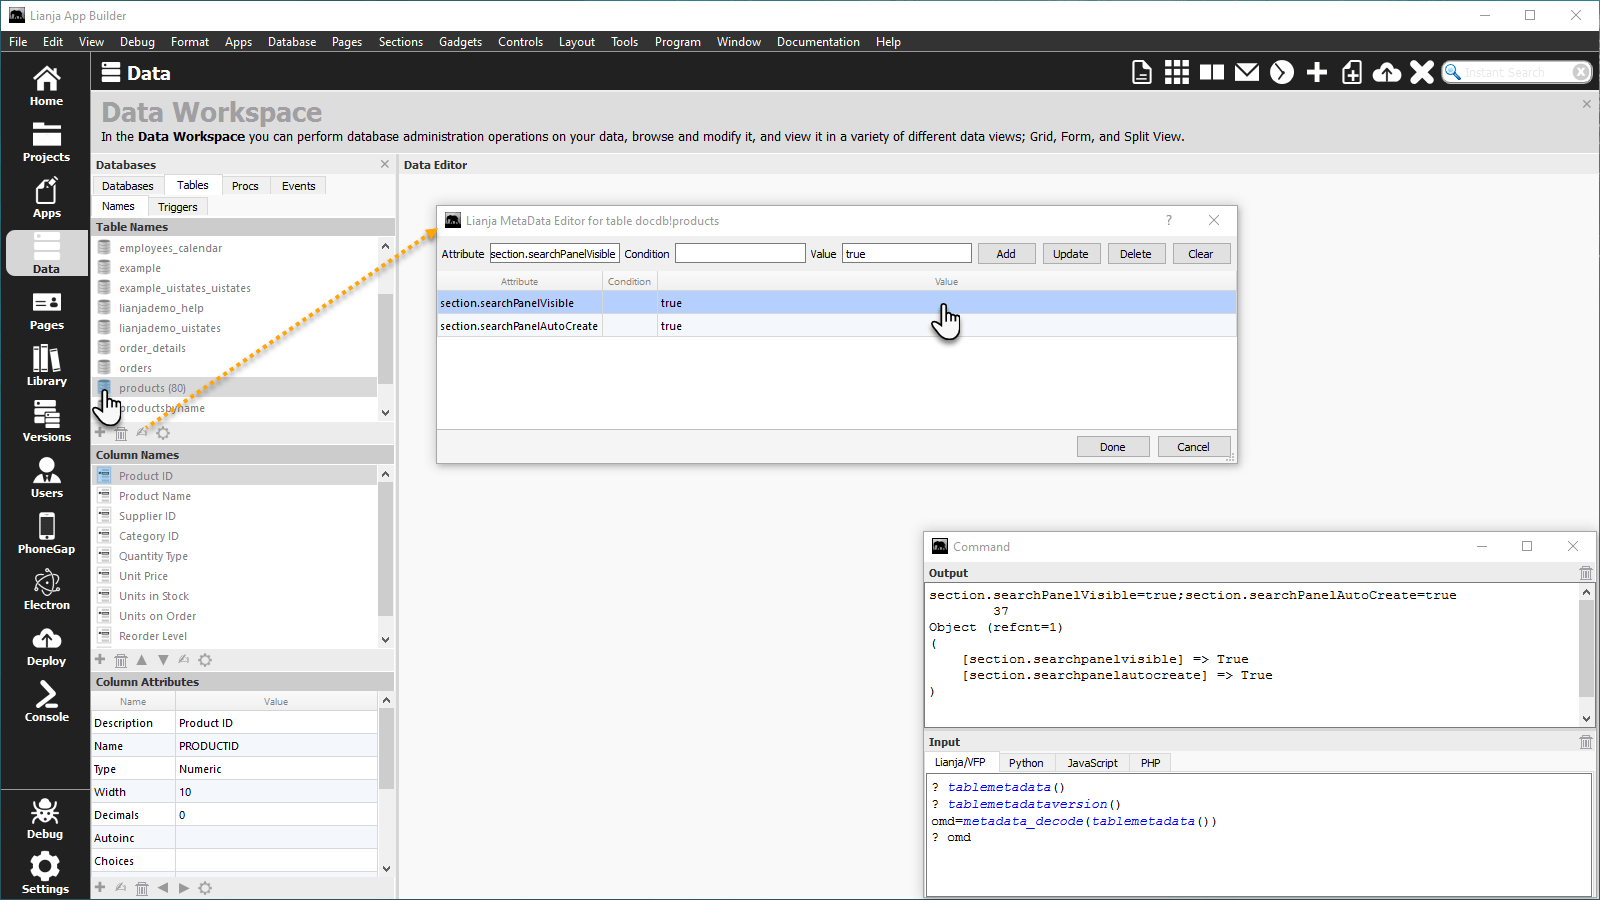Screen dimensions: 1600x900
Task: Open the Gadgets menu
Action: [460, 42]
